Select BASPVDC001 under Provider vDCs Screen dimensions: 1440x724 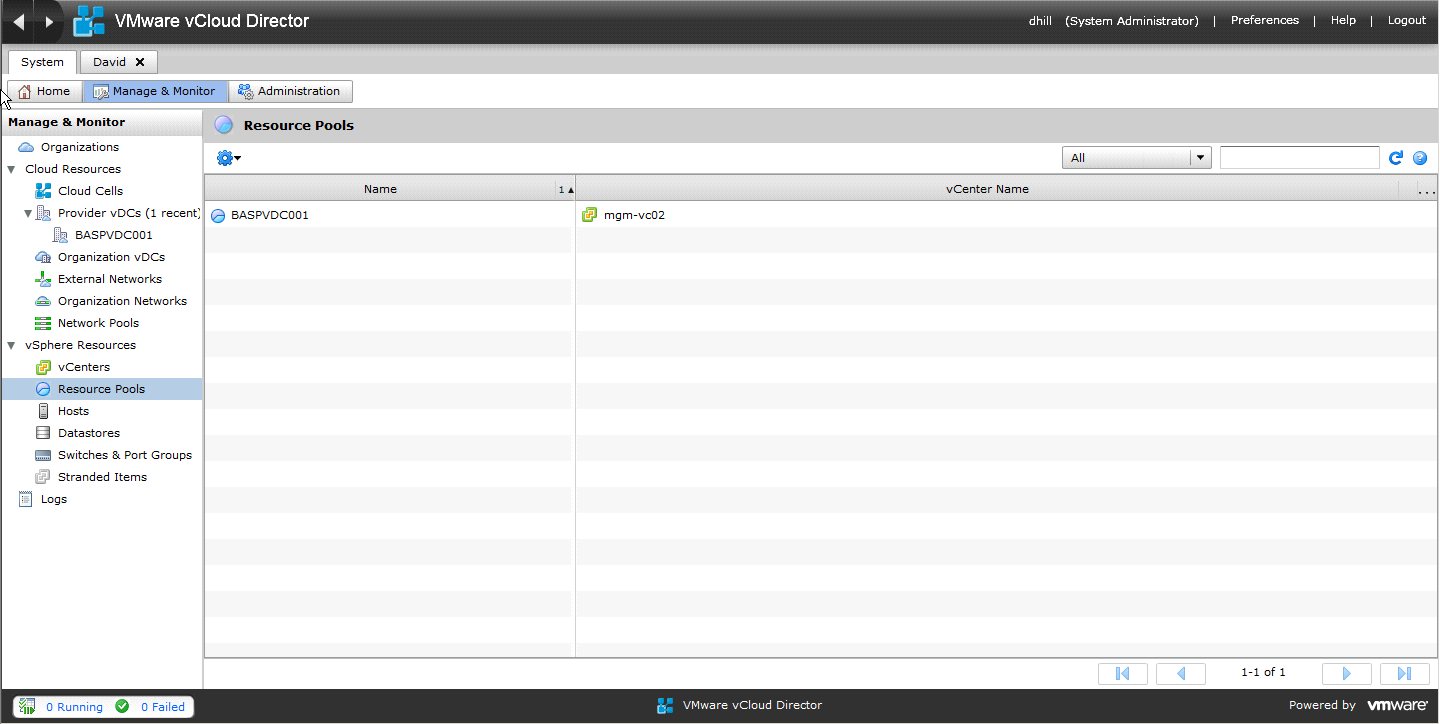114,235
